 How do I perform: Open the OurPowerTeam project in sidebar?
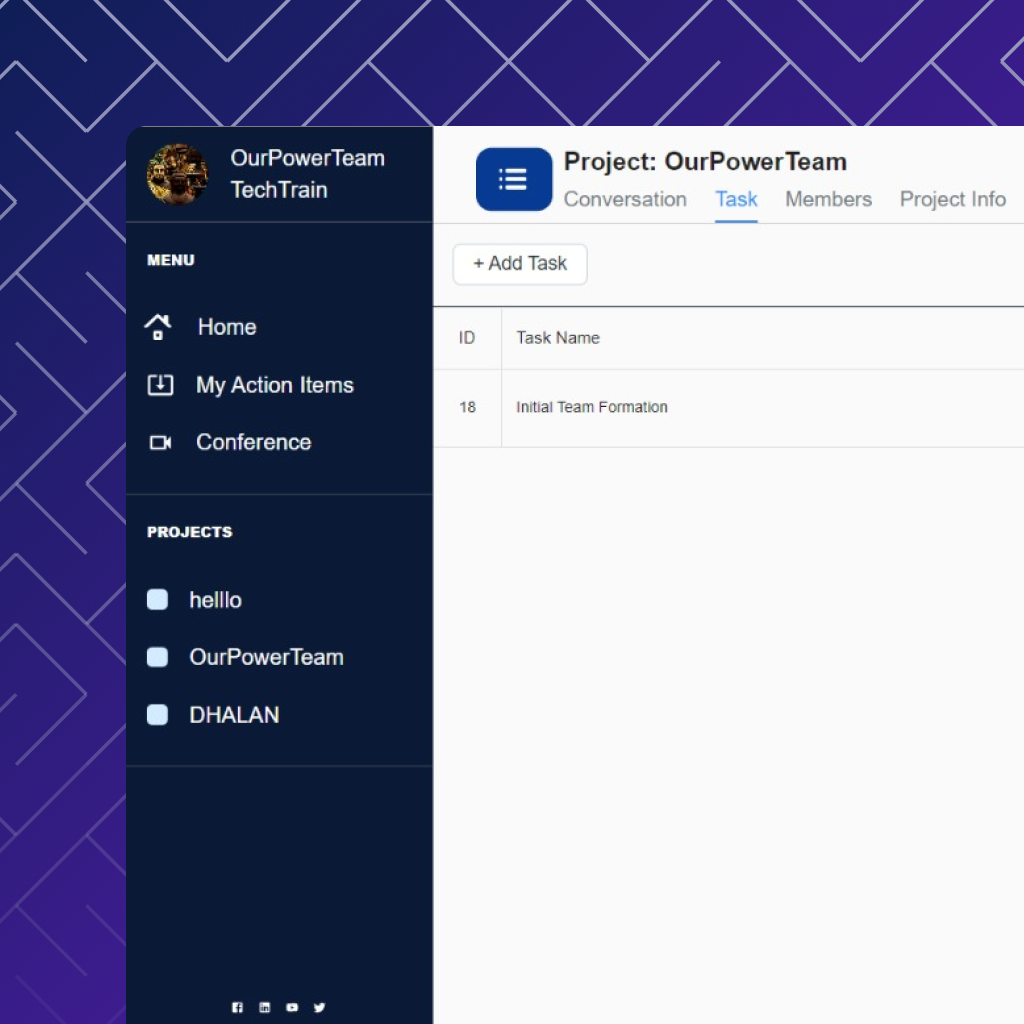(266, 657)
